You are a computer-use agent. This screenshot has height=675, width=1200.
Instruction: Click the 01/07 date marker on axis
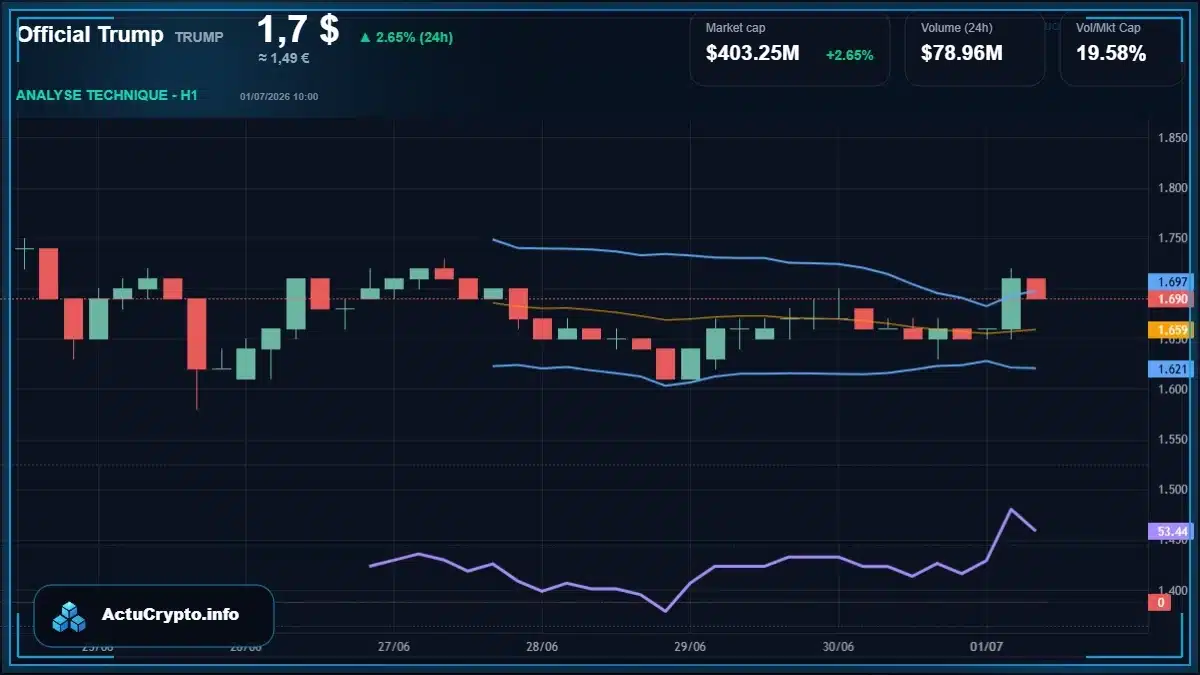click(x=986, y=646)
